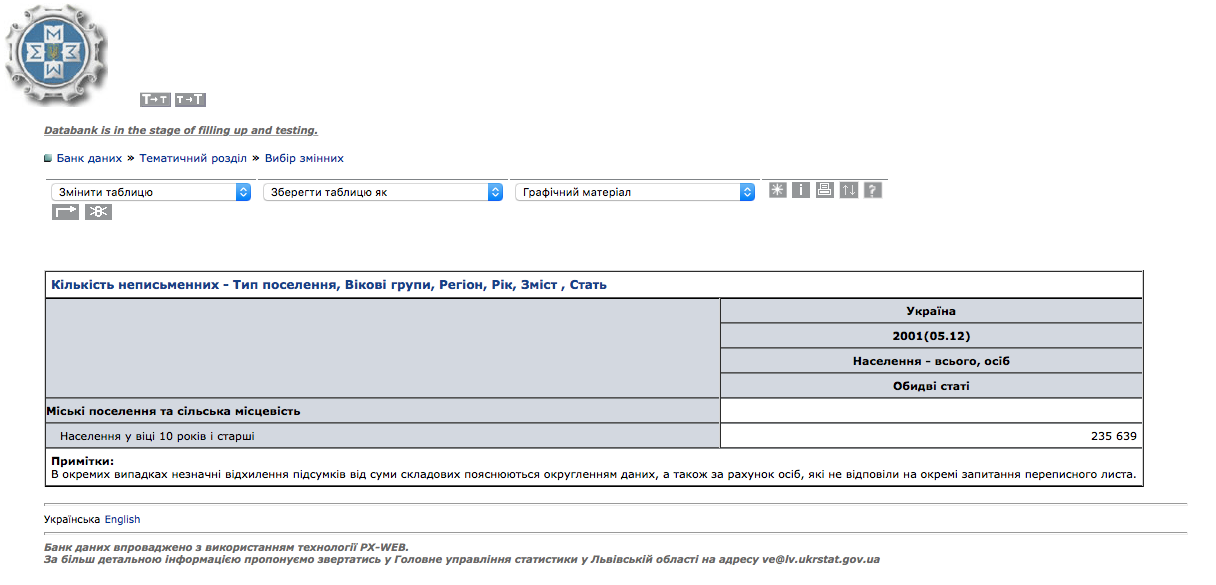Click the increase text size icon
The height and width of the screenshot is (585, 1216).
click(x=190, y=100)
